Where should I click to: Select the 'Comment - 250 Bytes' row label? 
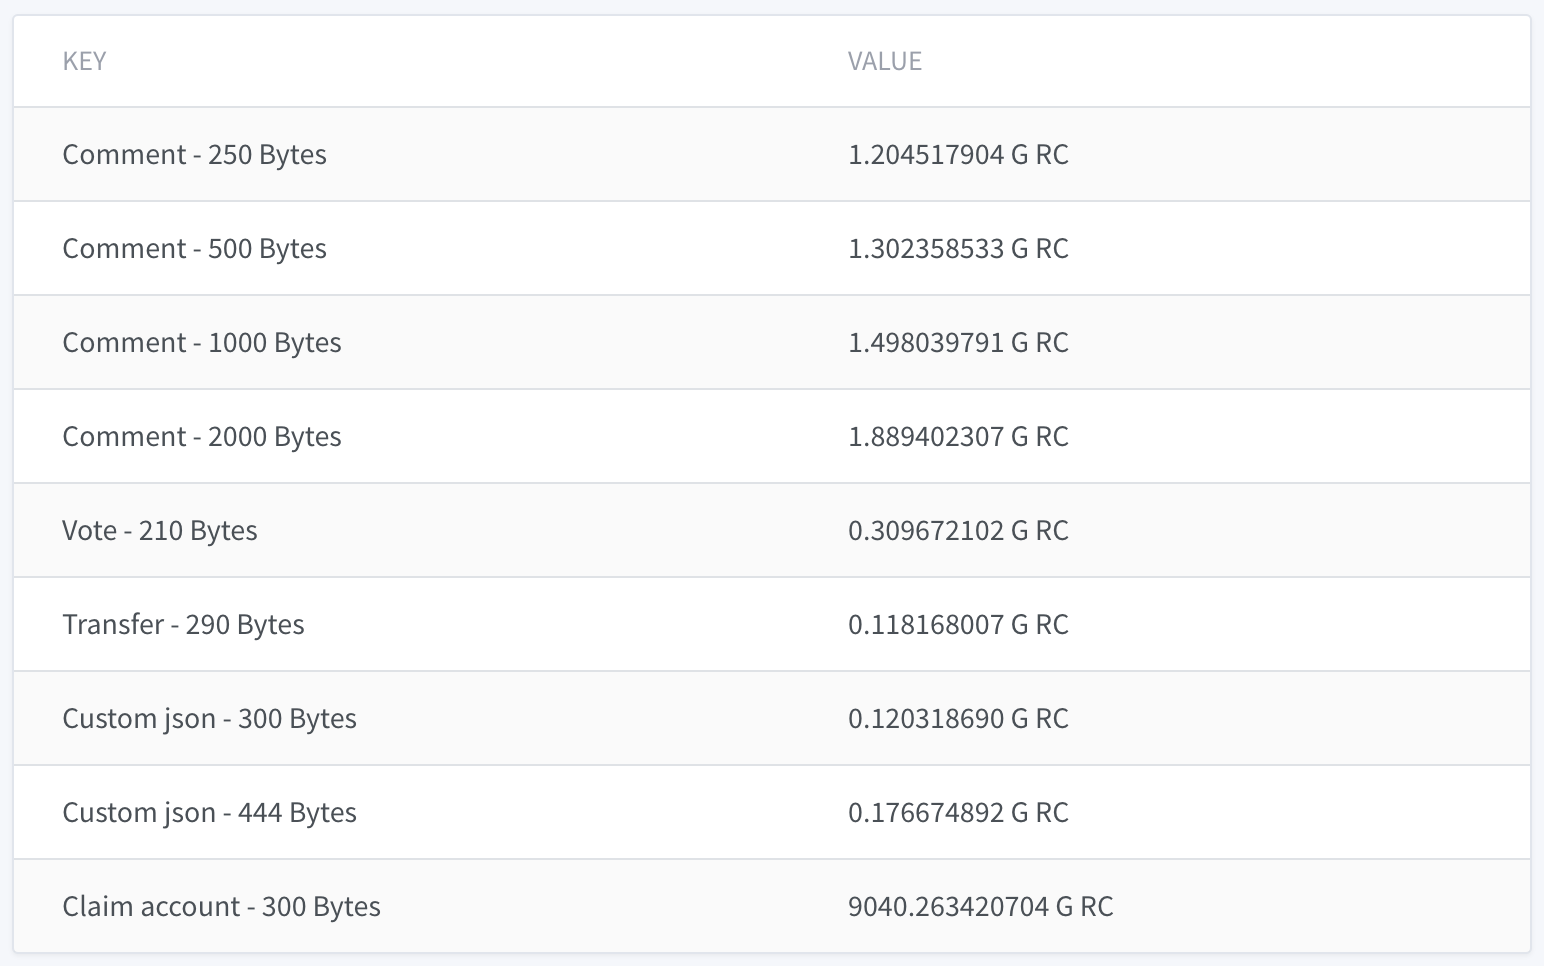[x=194, y=155]
